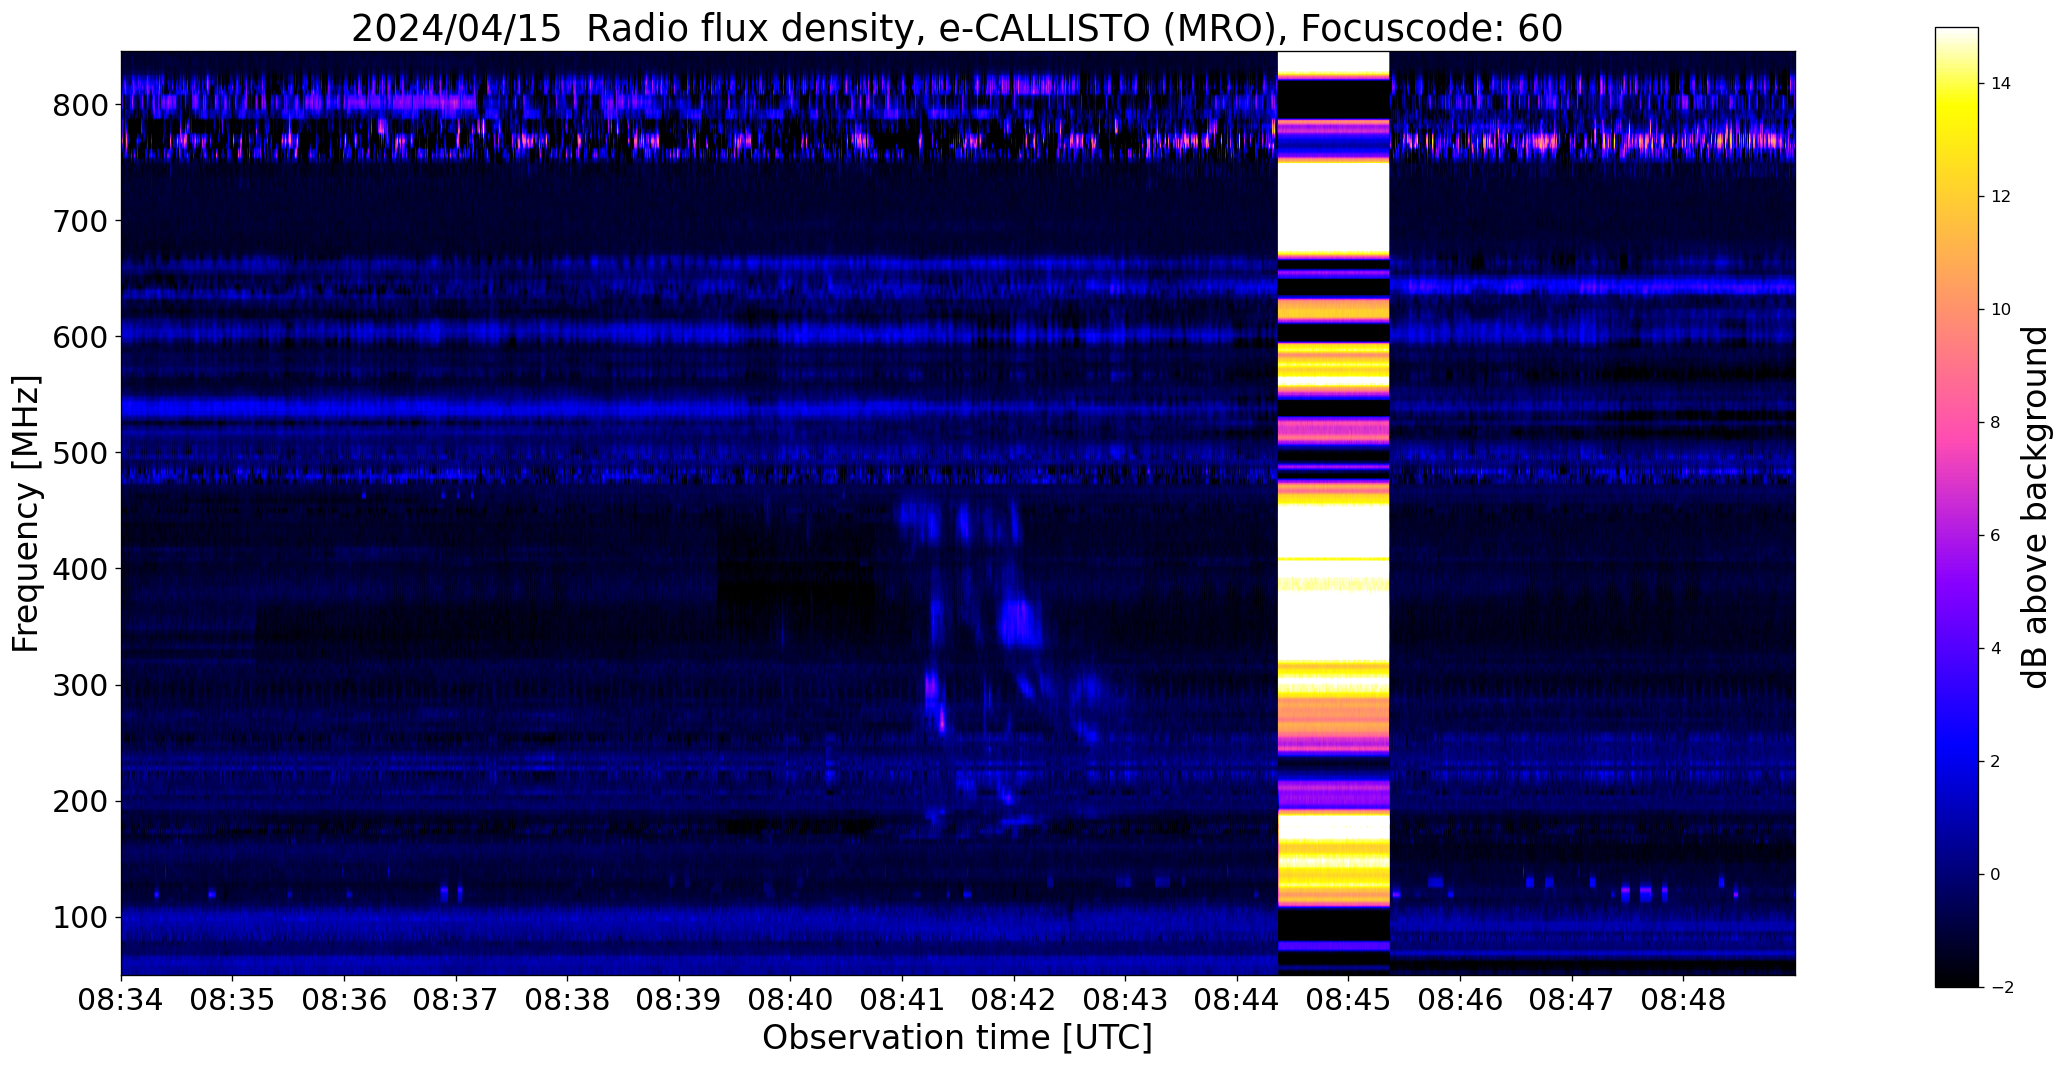Viewport: 2066px width, 1067px height.
Task: Click the 700 MHz frequency tick label
Action: [80, 221]
